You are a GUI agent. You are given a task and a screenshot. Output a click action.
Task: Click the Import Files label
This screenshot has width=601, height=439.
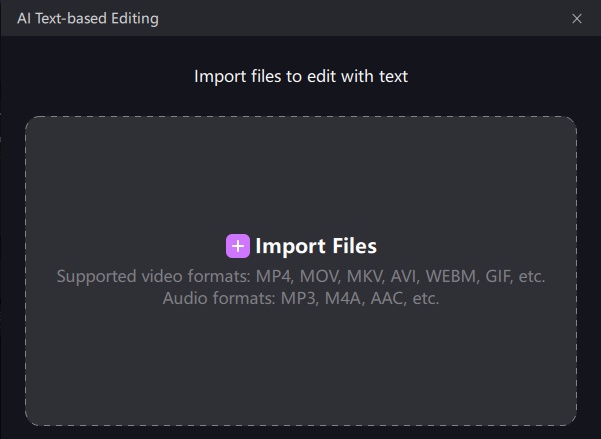coord(316,246)
